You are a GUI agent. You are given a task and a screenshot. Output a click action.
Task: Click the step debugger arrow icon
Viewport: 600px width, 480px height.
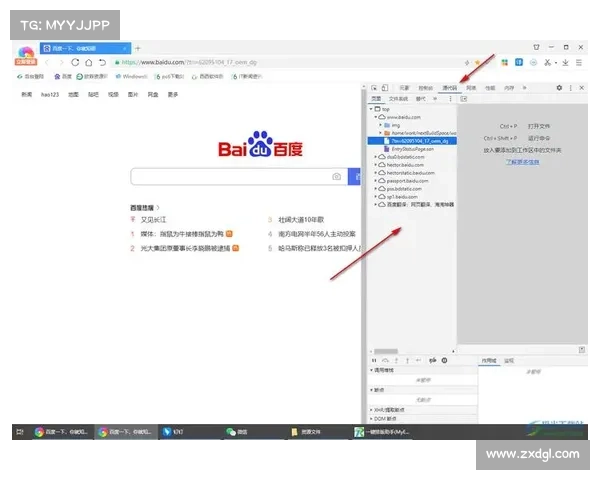[x=419, y=360]
